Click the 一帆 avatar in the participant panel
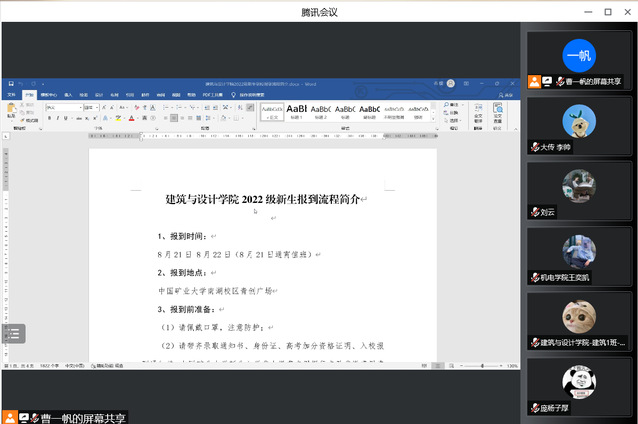638x424 pixels. tap(577, 54)
